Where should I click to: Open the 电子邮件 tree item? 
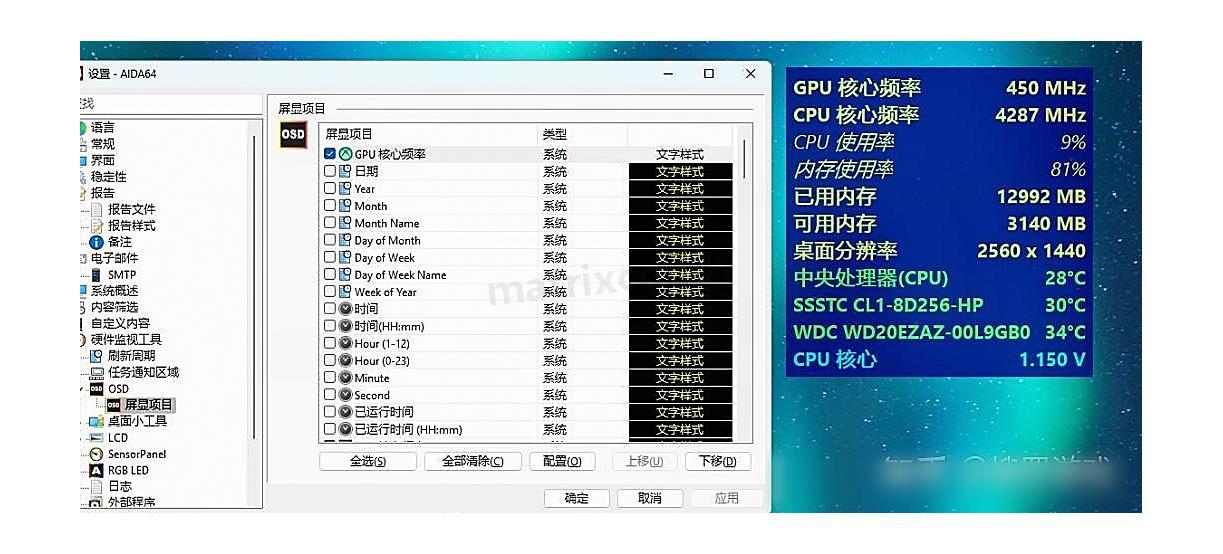115,258
